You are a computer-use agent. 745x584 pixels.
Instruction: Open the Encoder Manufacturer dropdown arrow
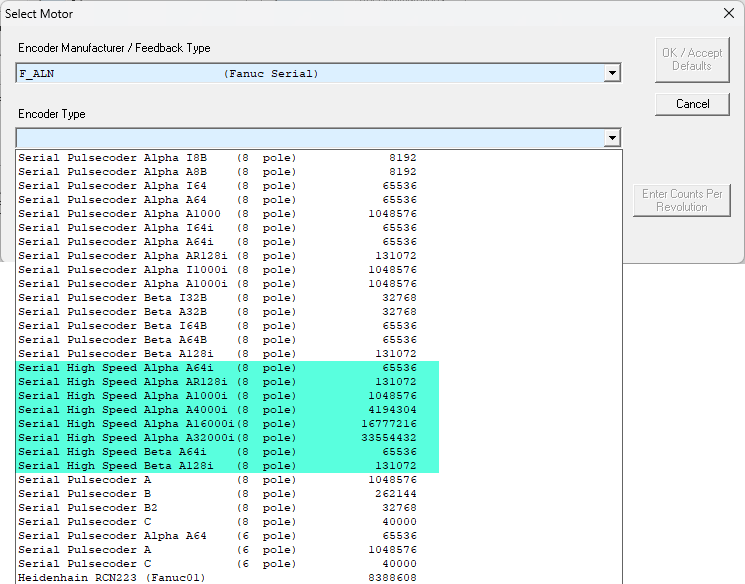(612, 73)
